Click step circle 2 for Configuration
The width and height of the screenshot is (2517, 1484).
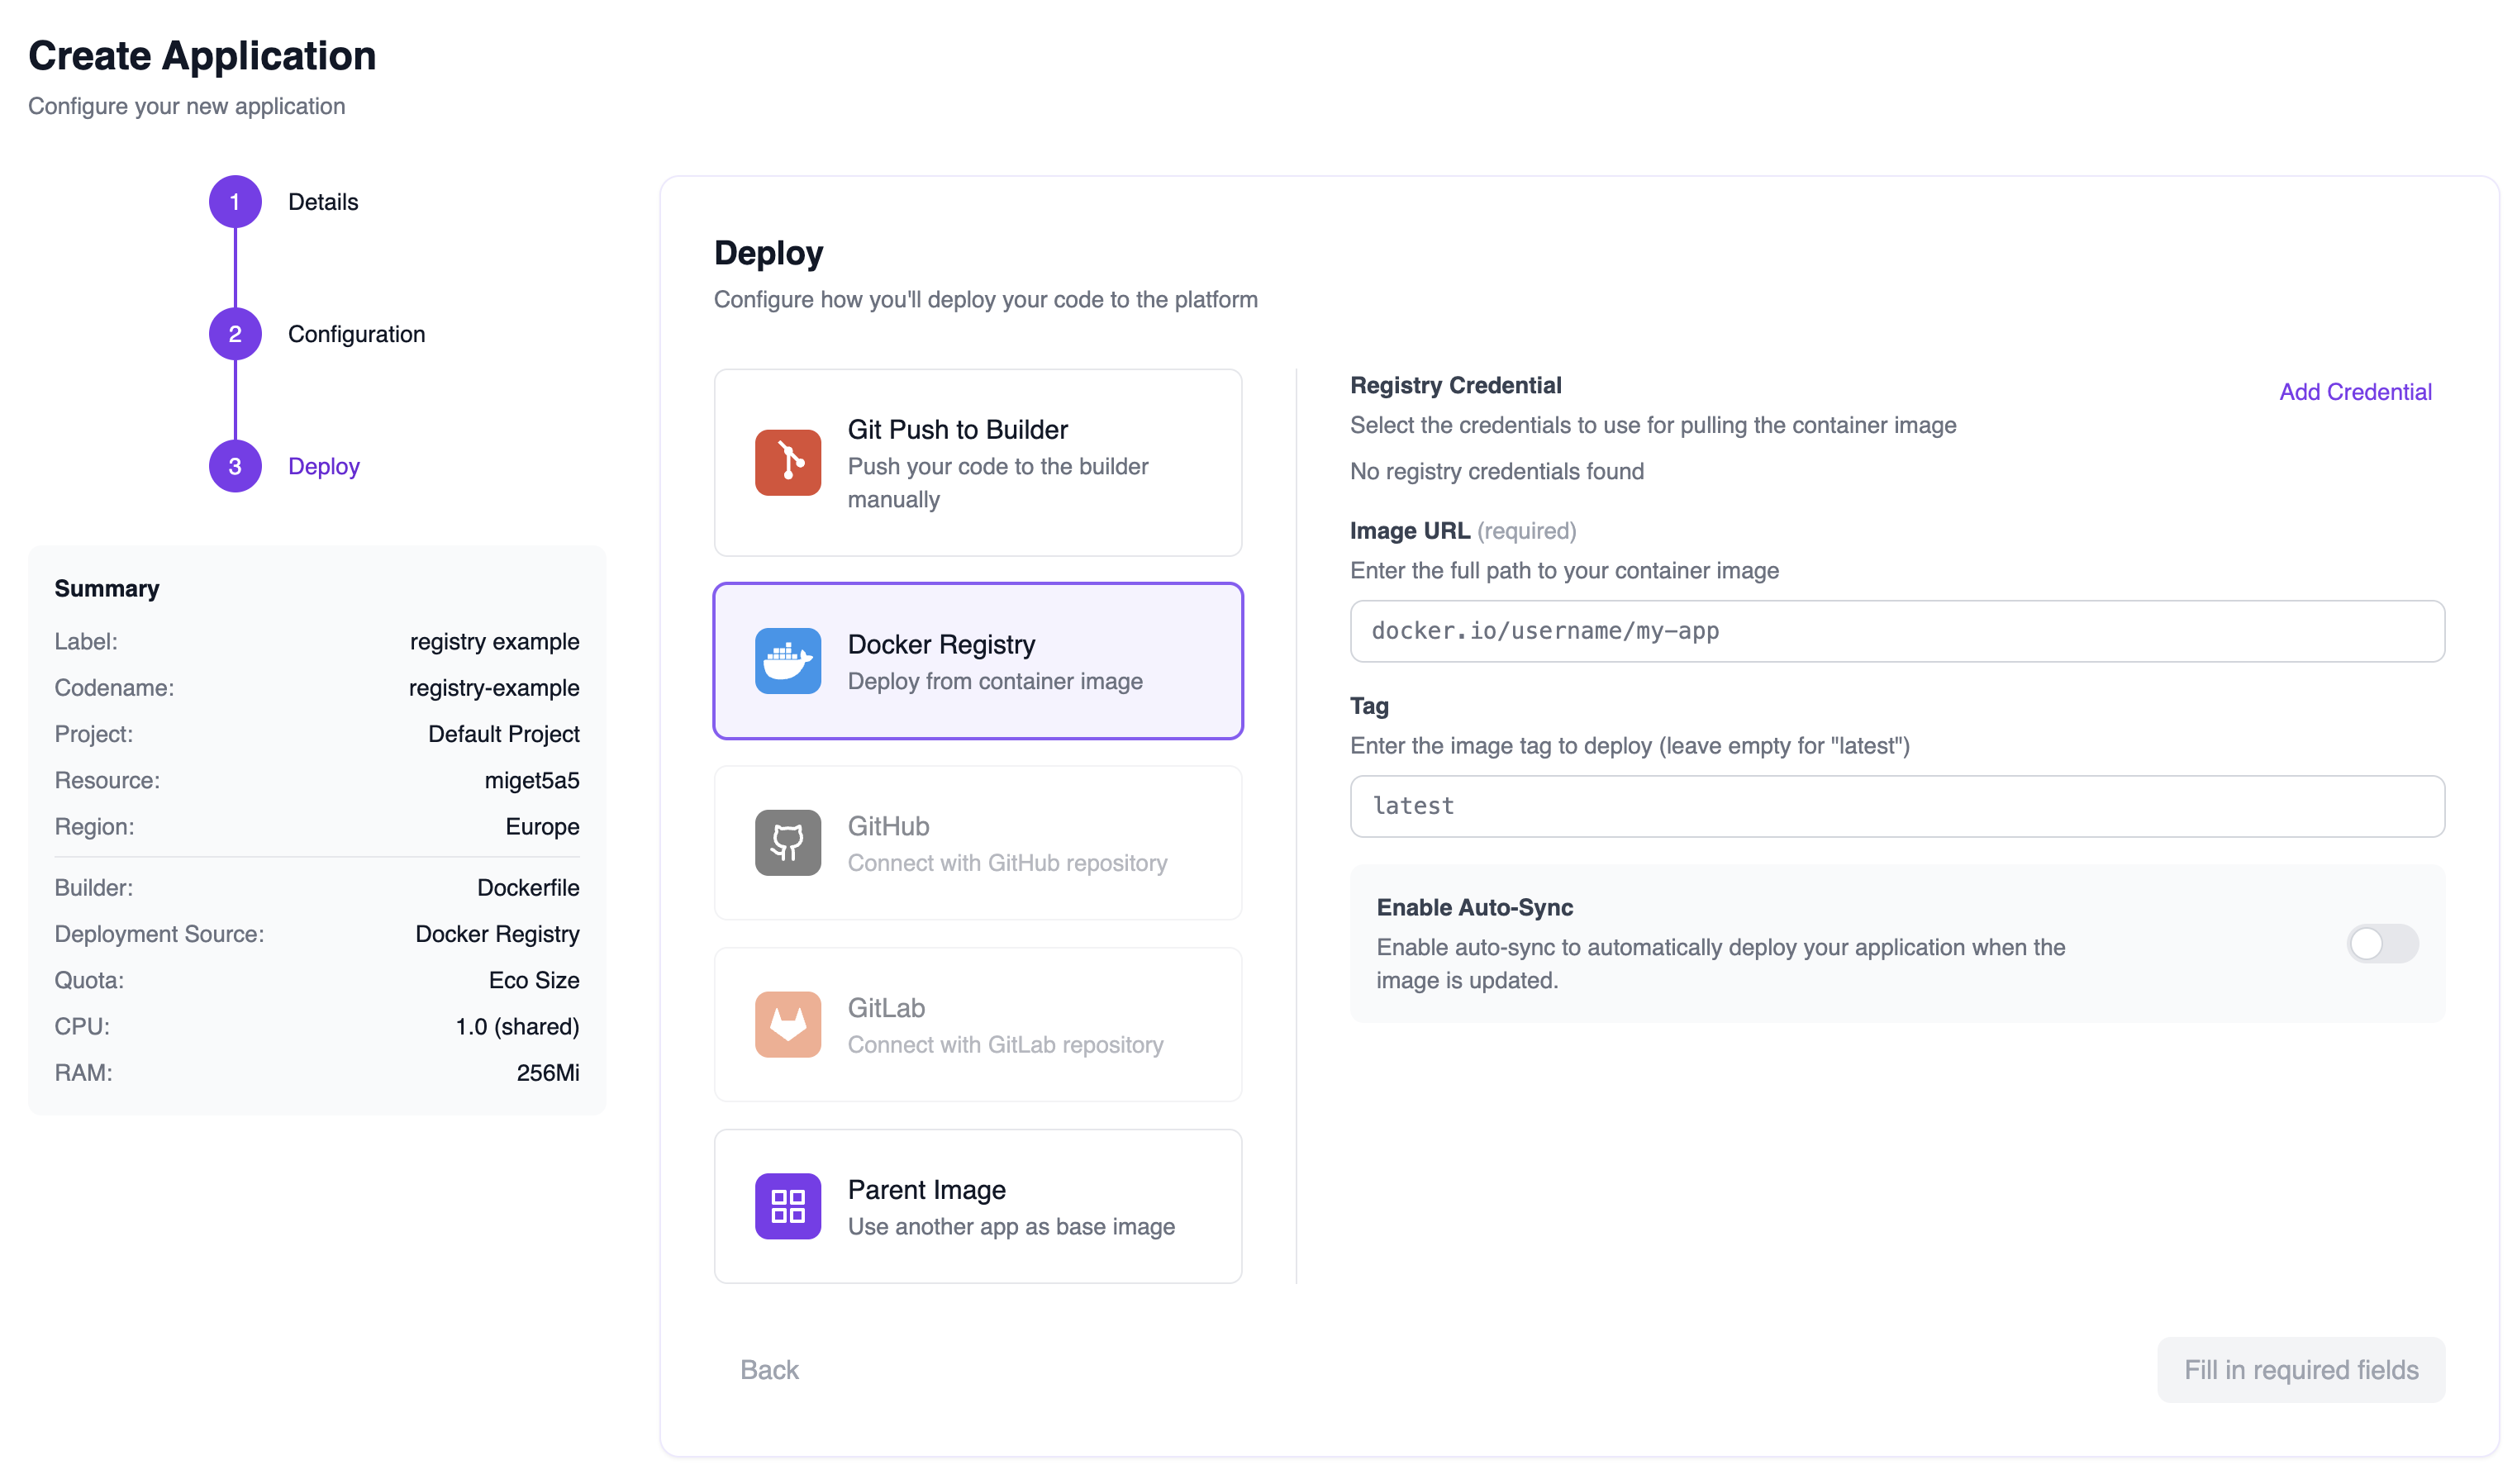pyautogui.click(x=235, y=333)
